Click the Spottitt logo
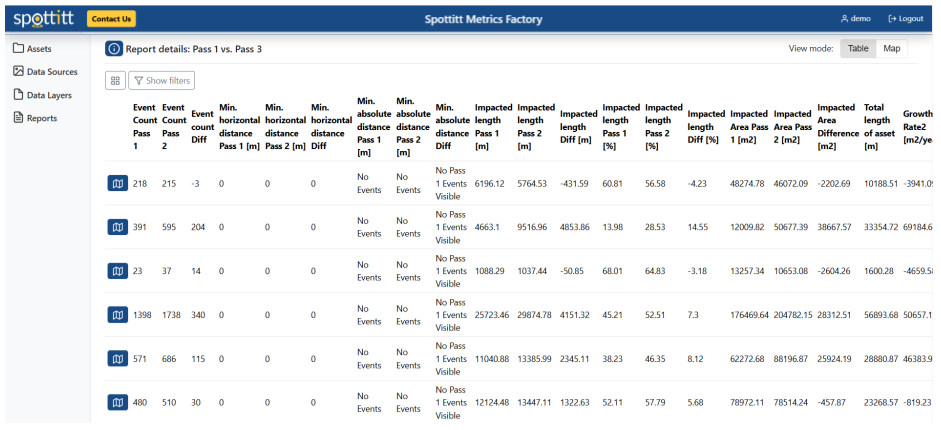Screen dimensions: 941x430 42,18
